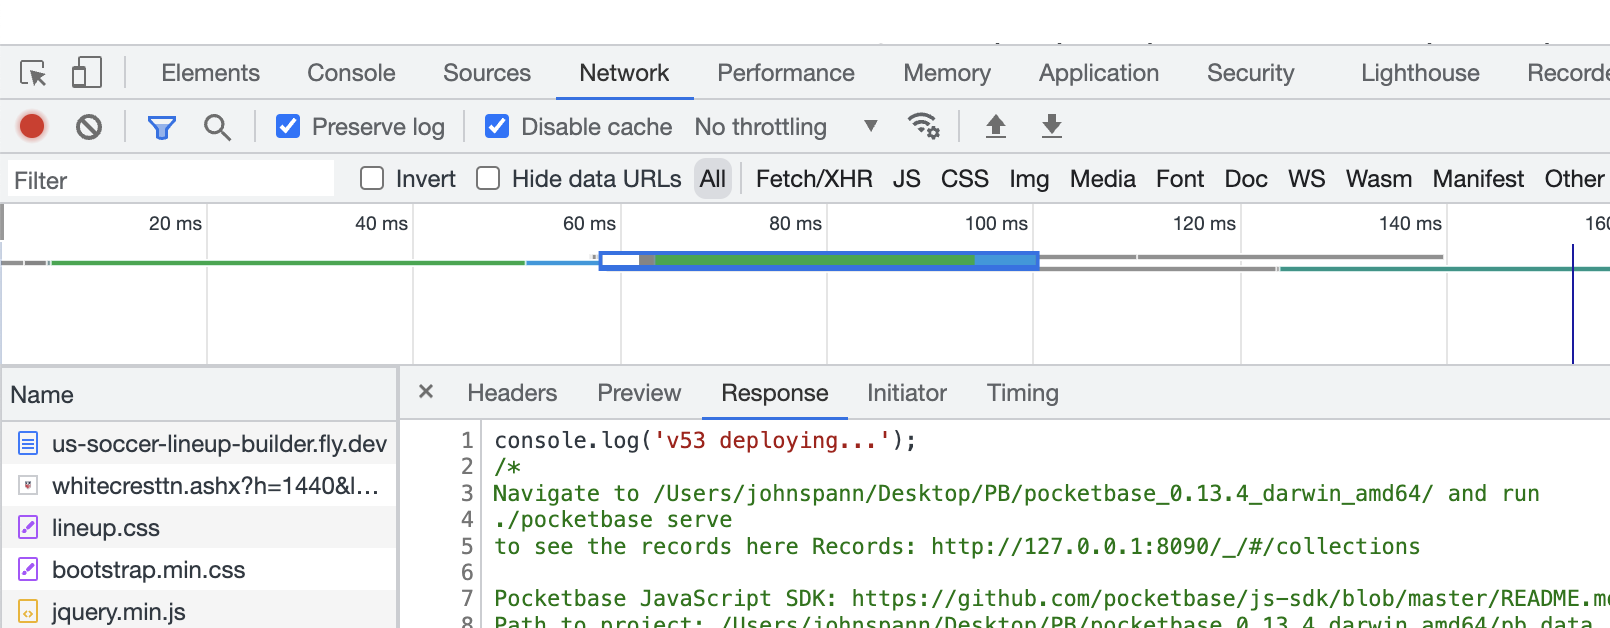Enable the Hide data URLs checkbox
The width and height of the screenshot is (1610, 628).
(488, 178)
